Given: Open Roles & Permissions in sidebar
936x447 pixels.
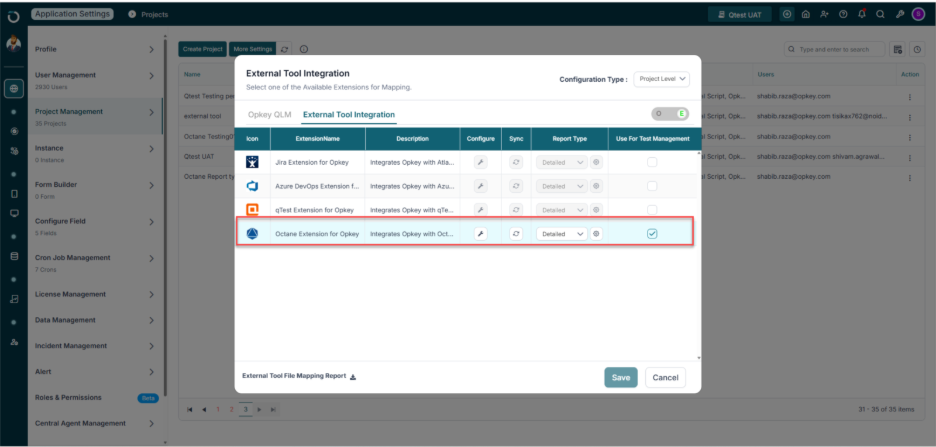Looking at the screenshot, I should click(x=95, y=397).
